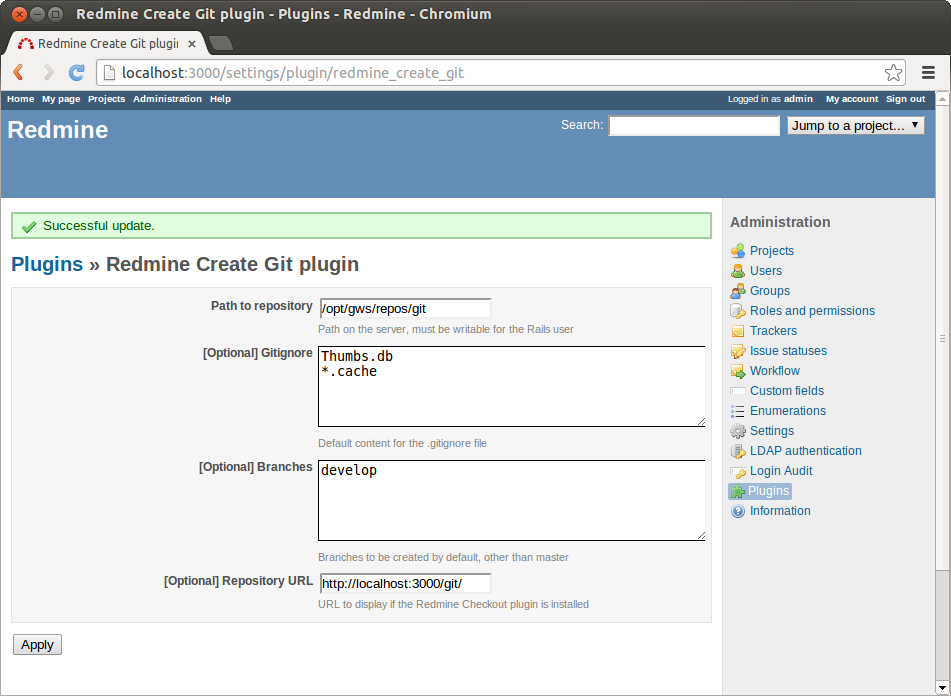
Task: Click the page scrollbar up arrow
Action: [943, 99]
